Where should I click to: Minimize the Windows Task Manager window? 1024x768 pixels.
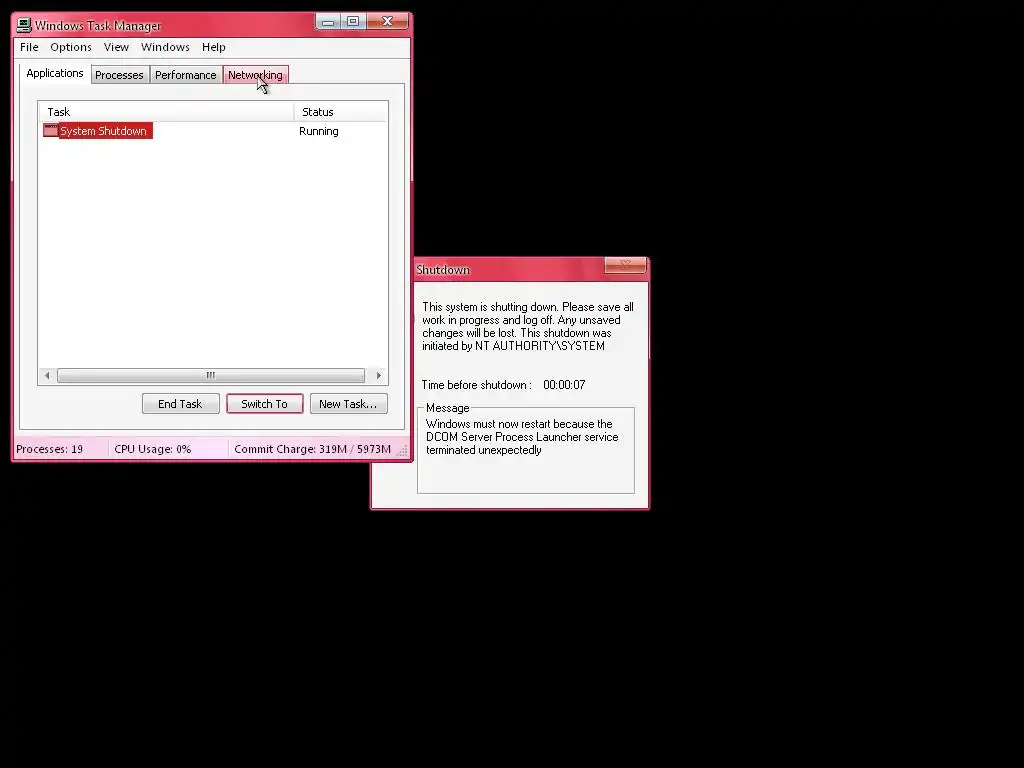pos(328,22)
